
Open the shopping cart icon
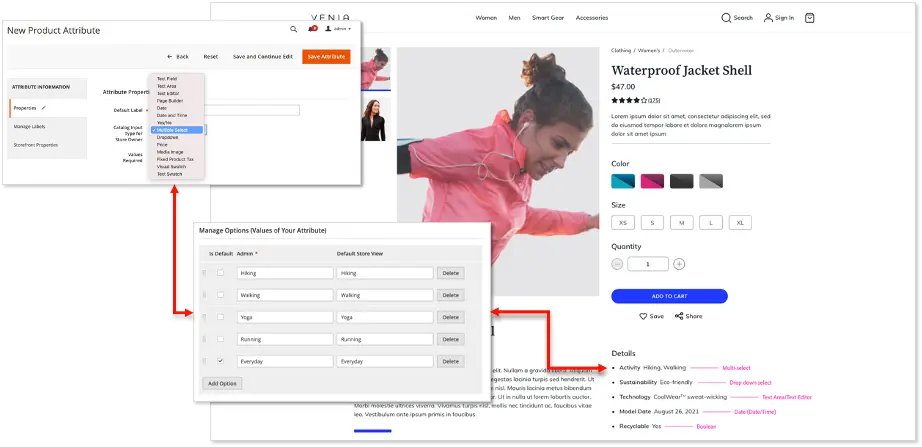pos(810,18)
